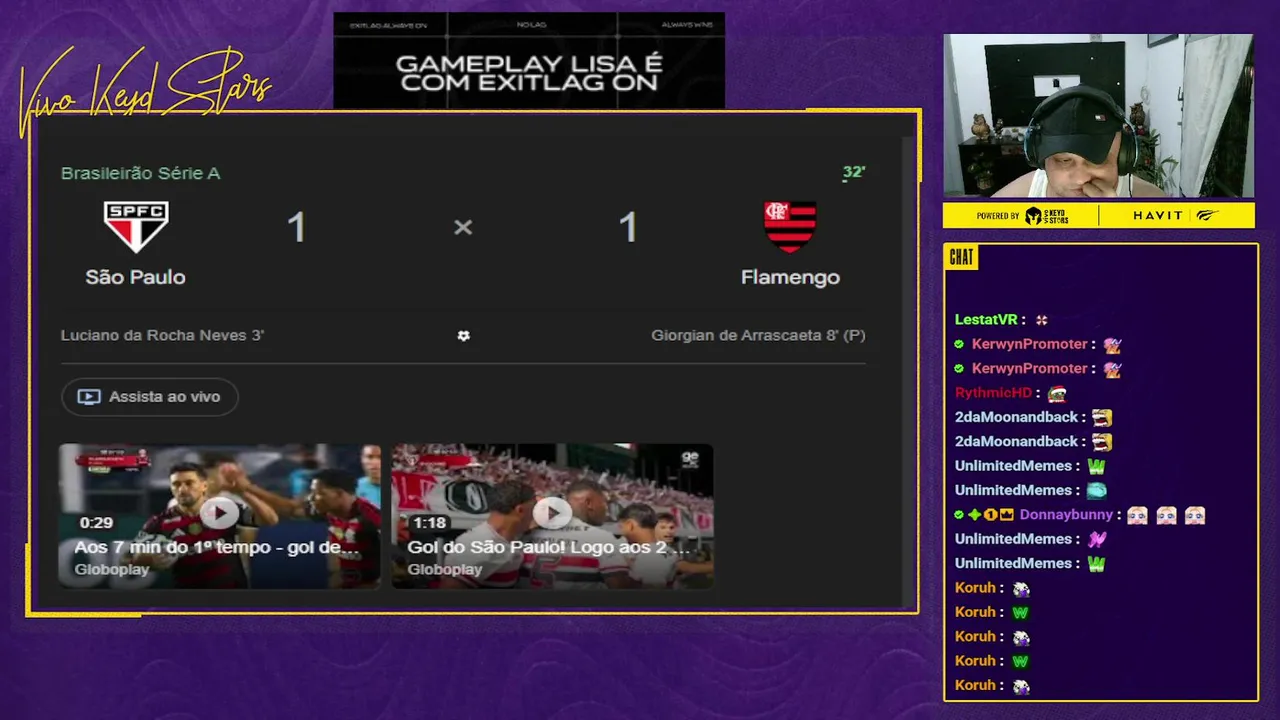Click the São Paulo team name
Image resolution: width=1280 pixels, height=720 pixels.
[135, 277]
